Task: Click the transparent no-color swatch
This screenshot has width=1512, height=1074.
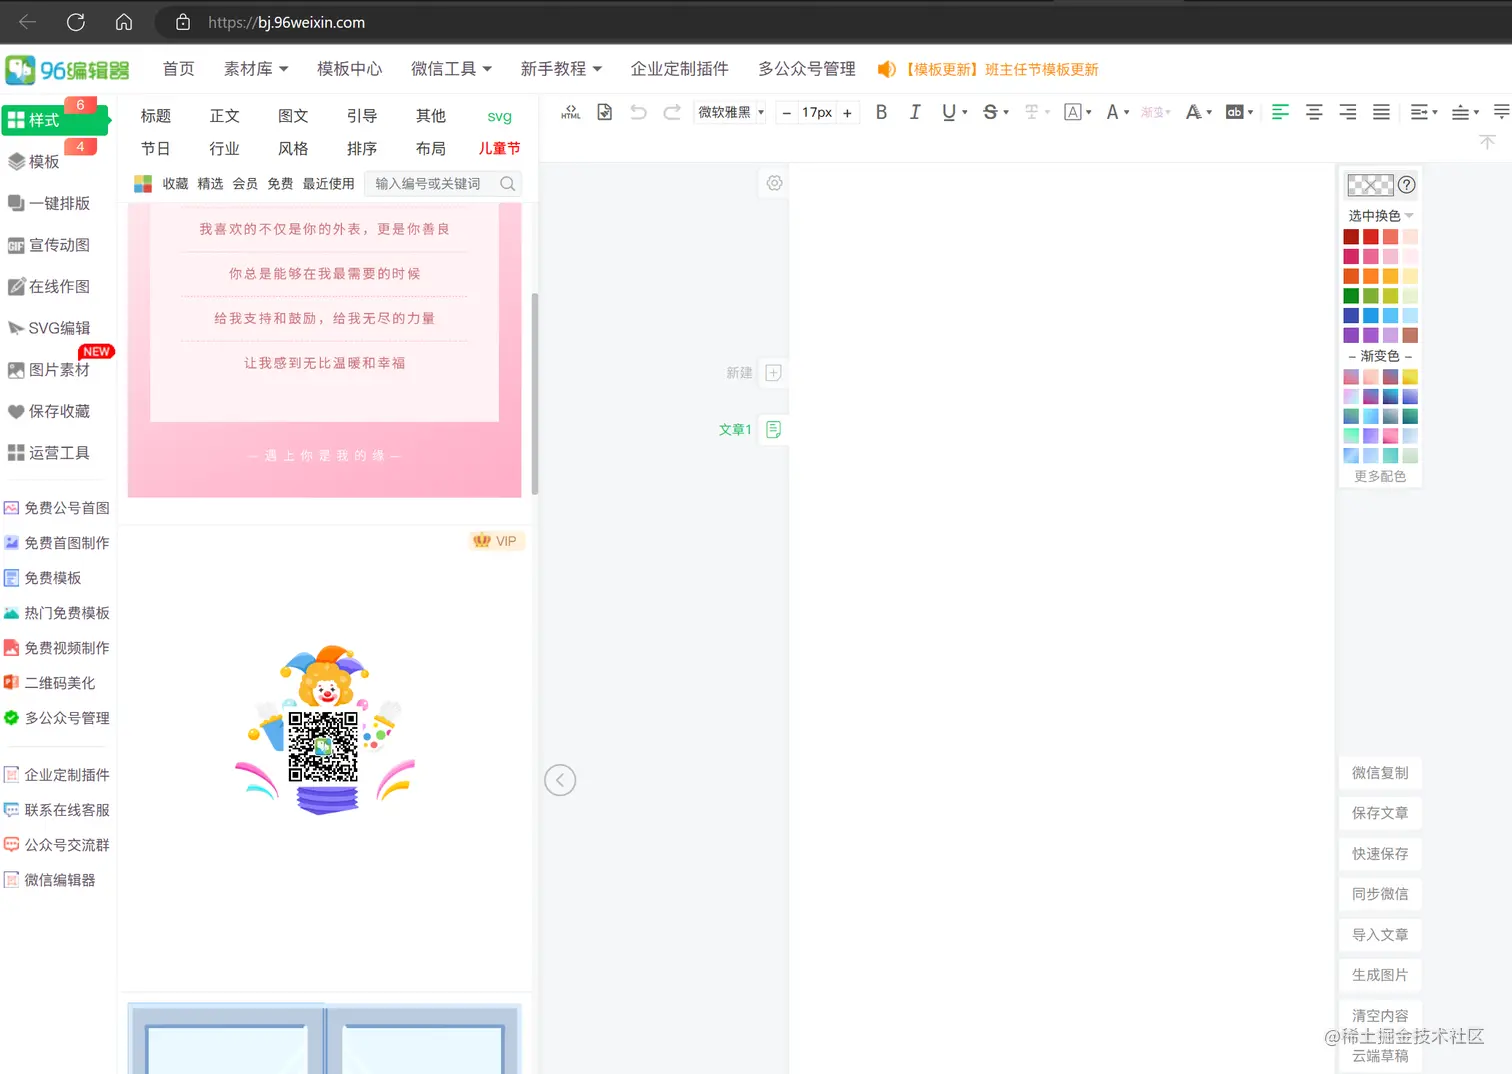Action: pyautogui.click(x=1370, y=185)
